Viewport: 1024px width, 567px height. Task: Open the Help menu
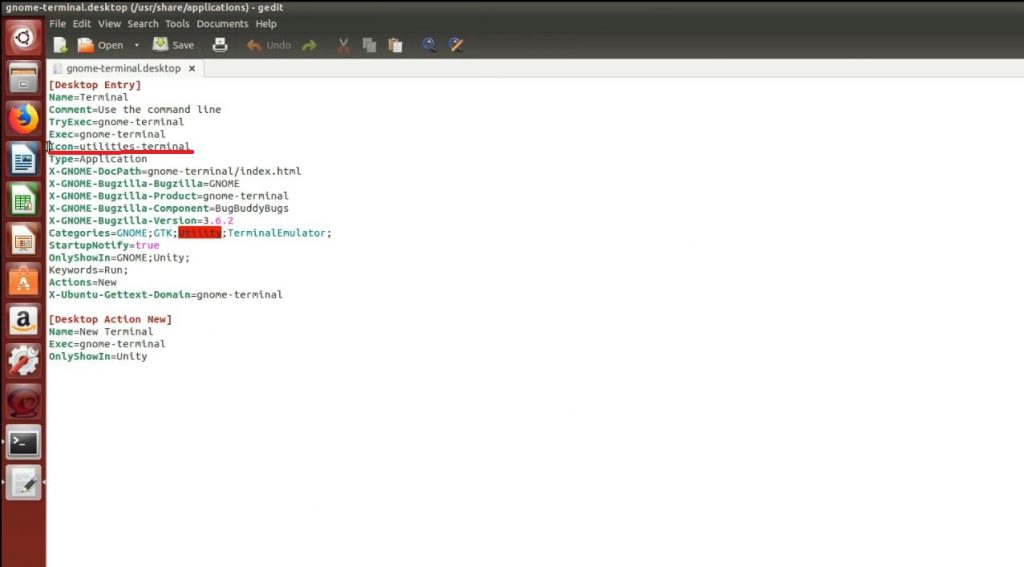coord(266,24)
